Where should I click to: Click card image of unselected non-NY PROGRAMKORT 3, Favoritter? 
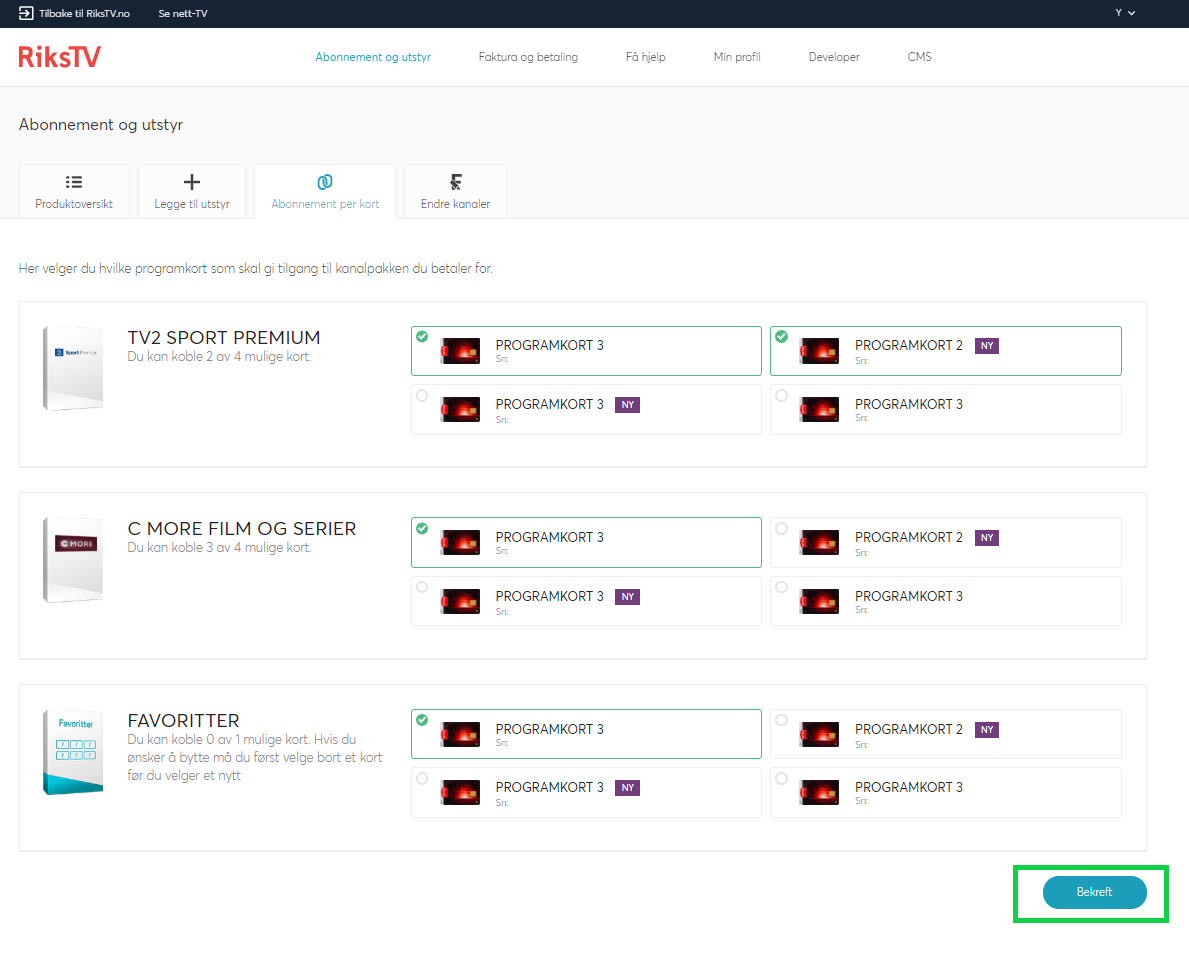820,792
